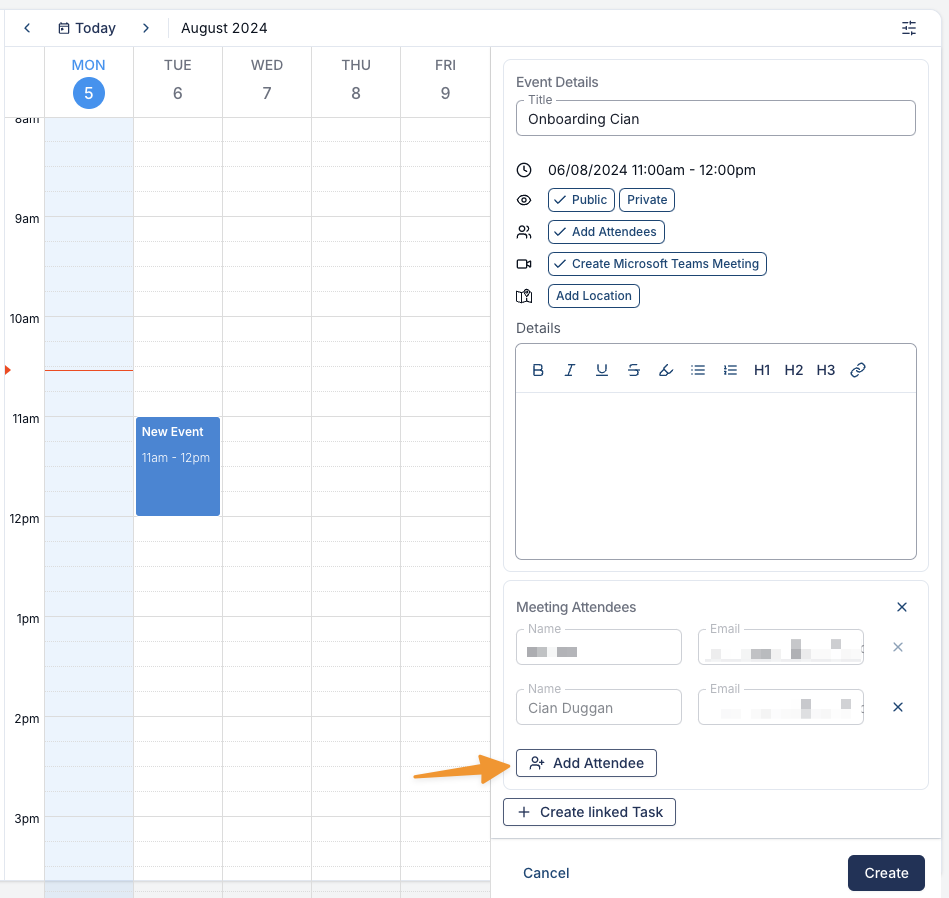Go to next week with right chevron
949x898 pixels.
[146, 28]
